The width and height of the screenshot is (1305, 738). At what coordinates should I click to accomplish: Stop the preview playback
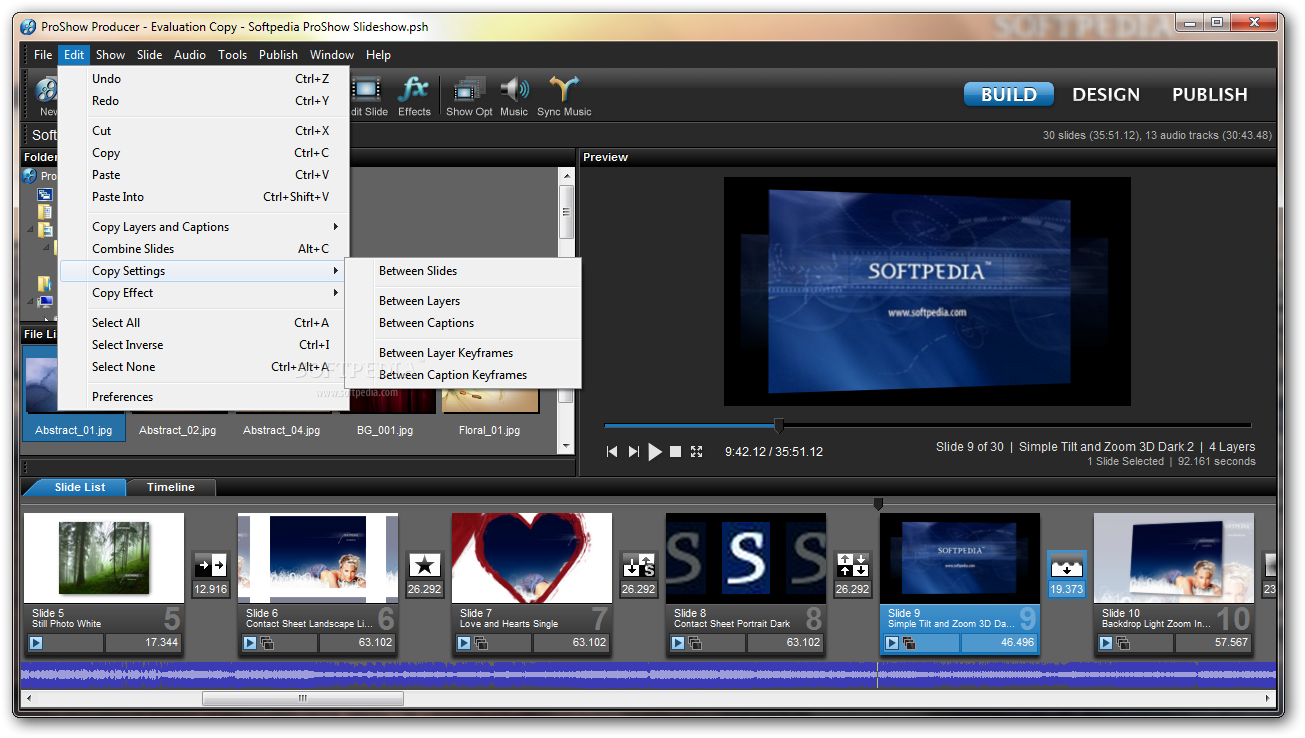pos(676,452)
